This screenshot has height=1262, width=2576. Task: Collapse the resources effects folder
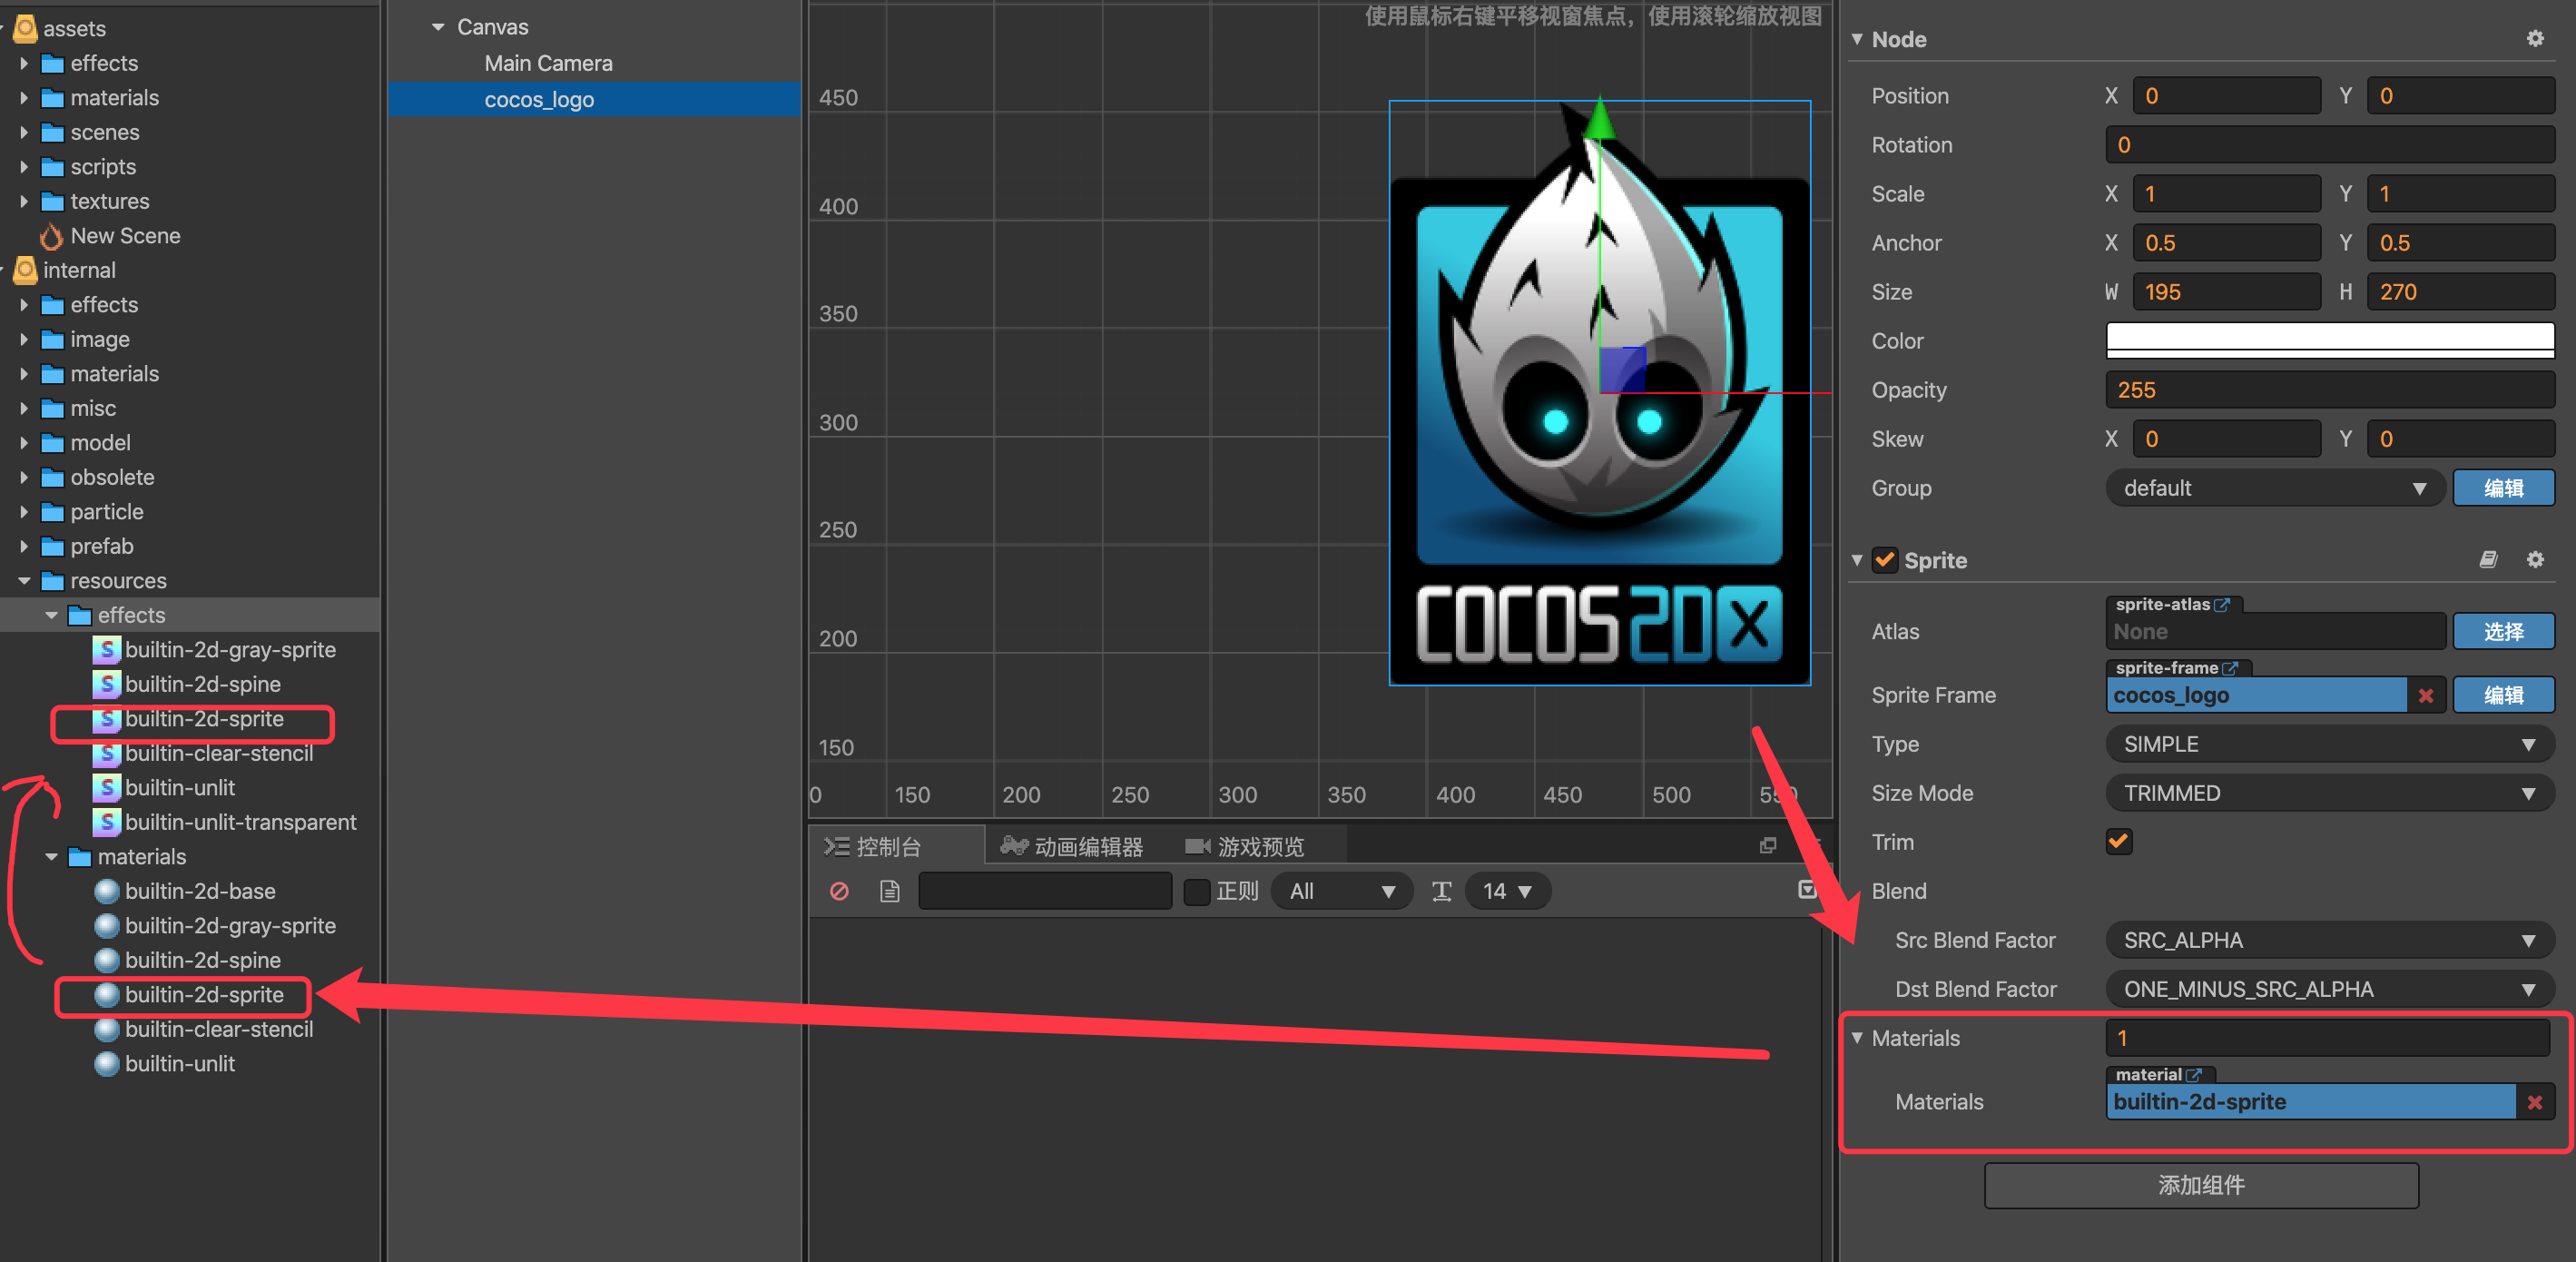(52, 615)
